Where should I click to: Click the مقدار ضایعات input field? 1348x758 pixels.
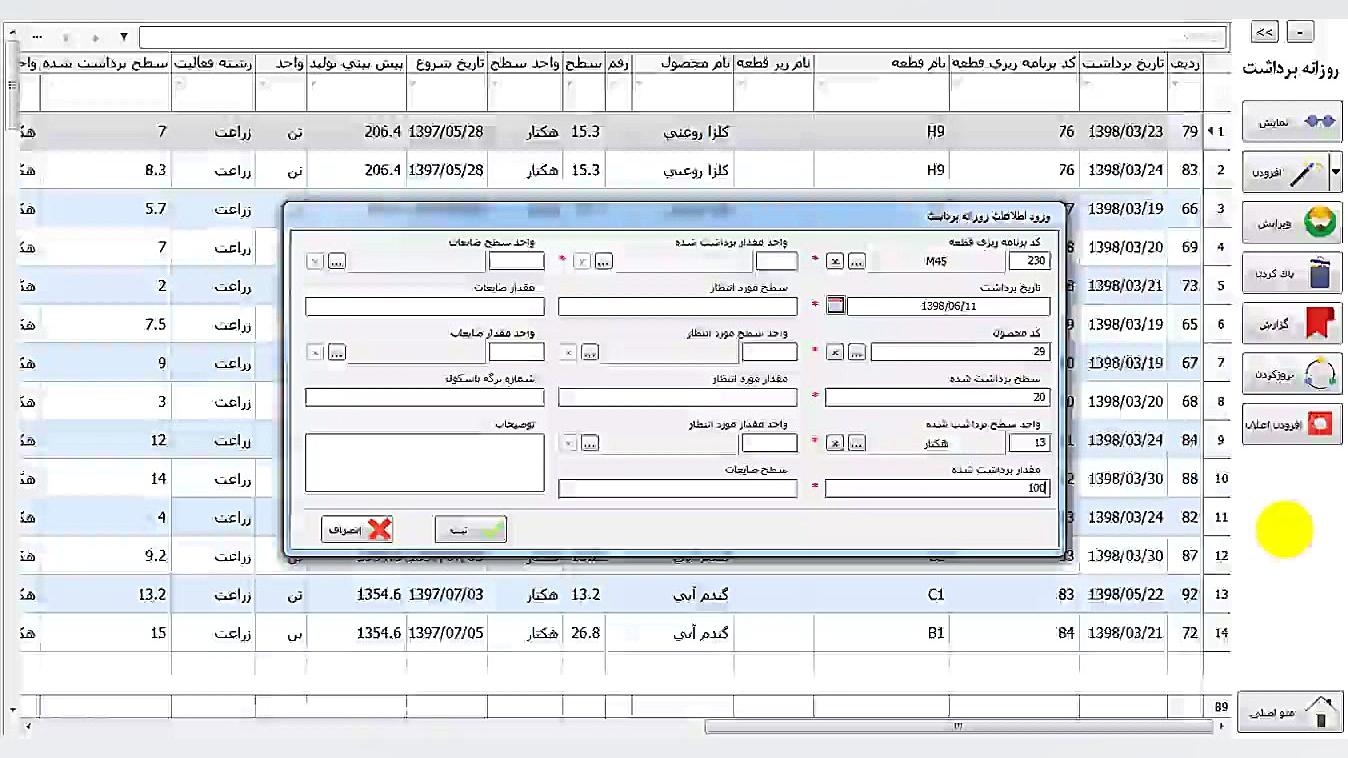[x=425, y=306]
